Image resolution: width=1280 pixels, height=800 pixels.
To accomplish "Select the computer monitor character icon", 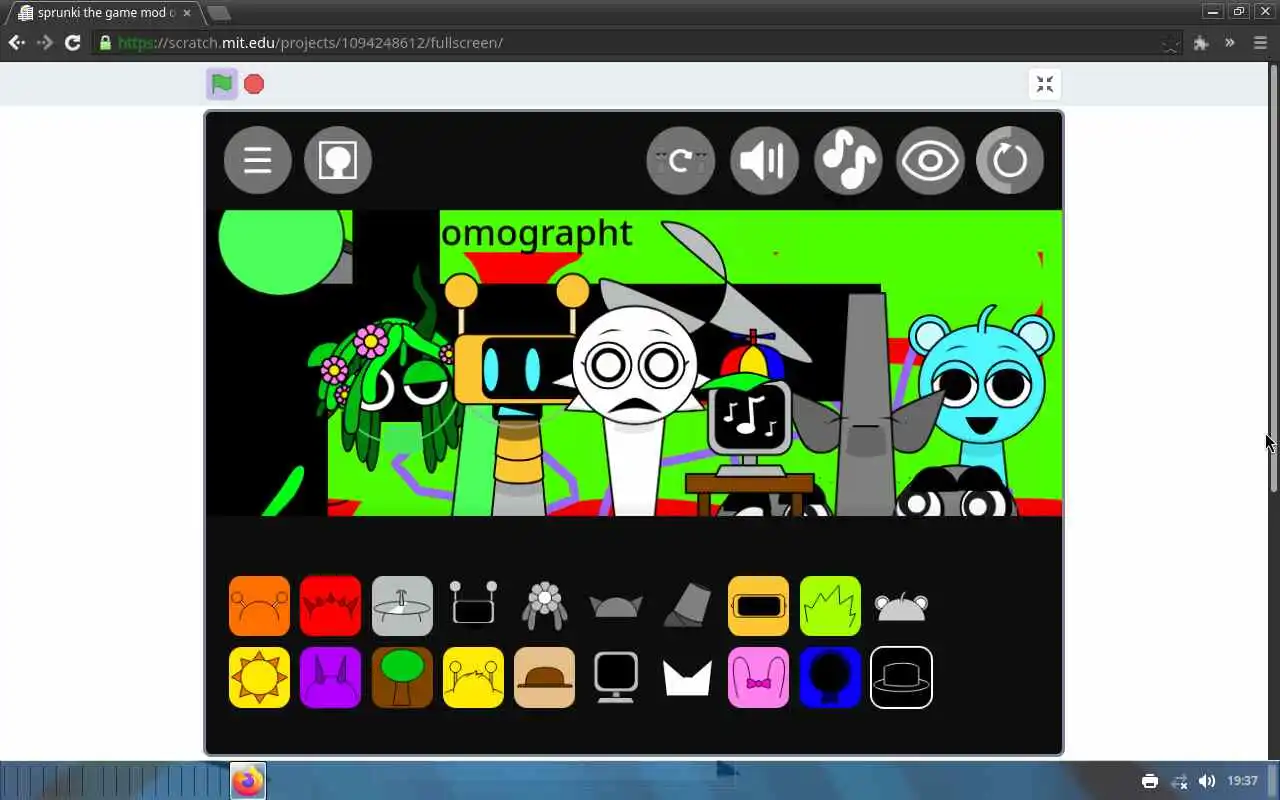I will coord(616,677).
